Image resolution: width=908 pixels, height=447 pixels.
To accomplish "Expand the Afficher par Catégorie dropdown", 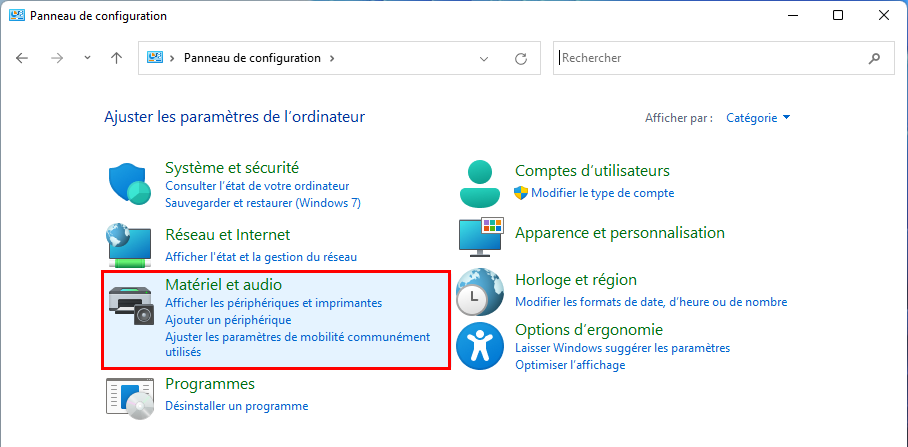I will [x=759, y=118].
